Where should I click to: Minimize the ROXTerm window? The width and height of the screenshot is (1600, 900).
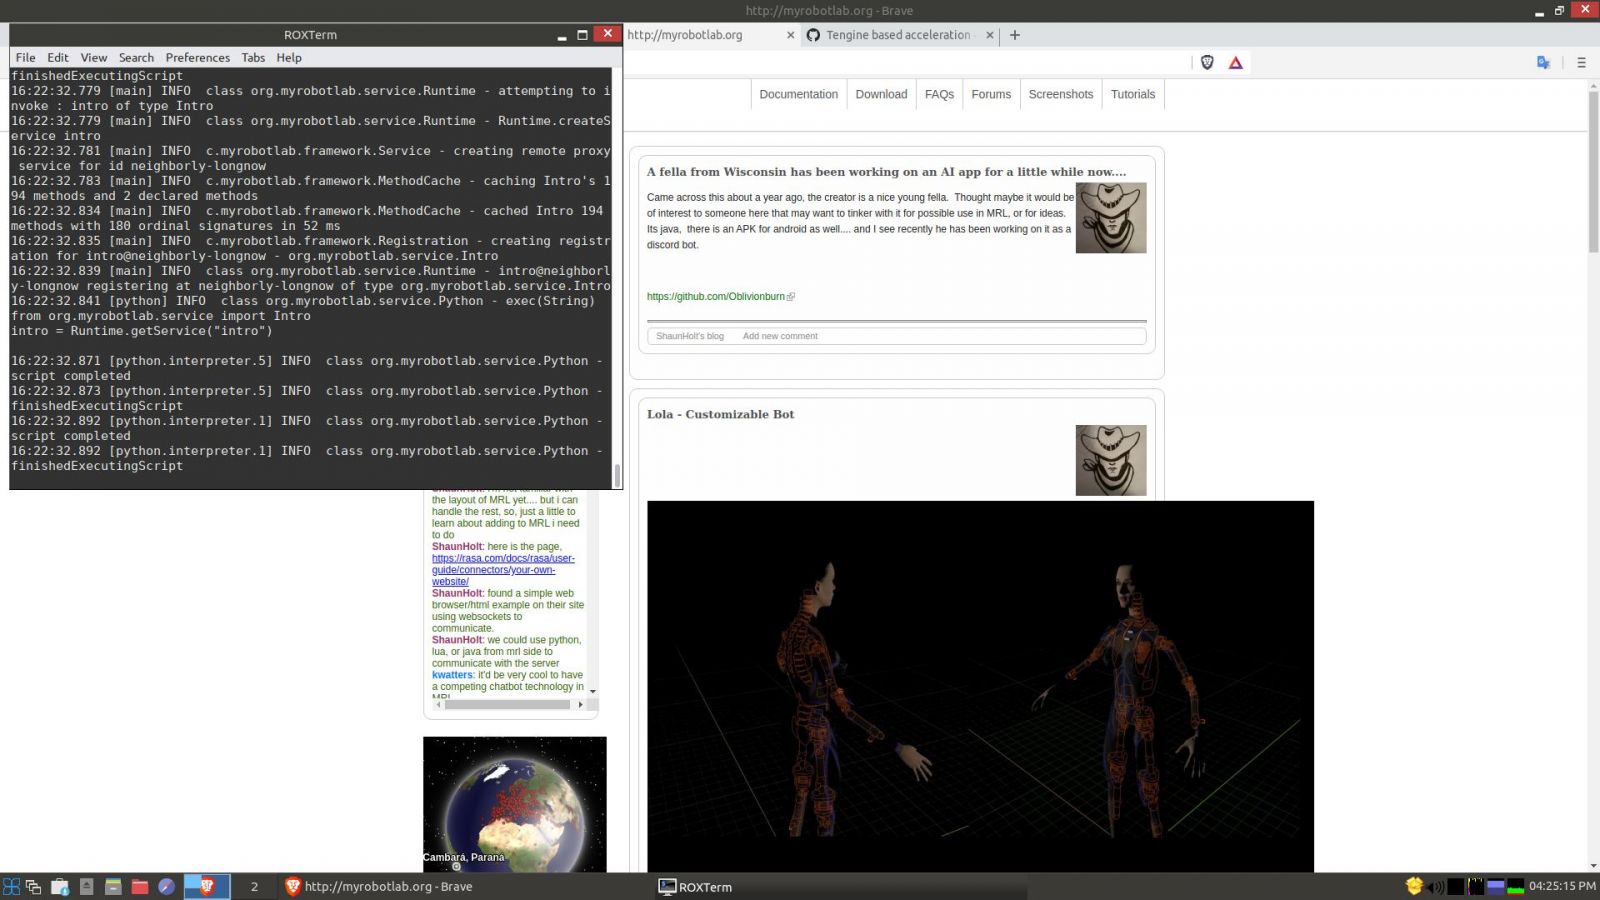(x=562, y=35)
